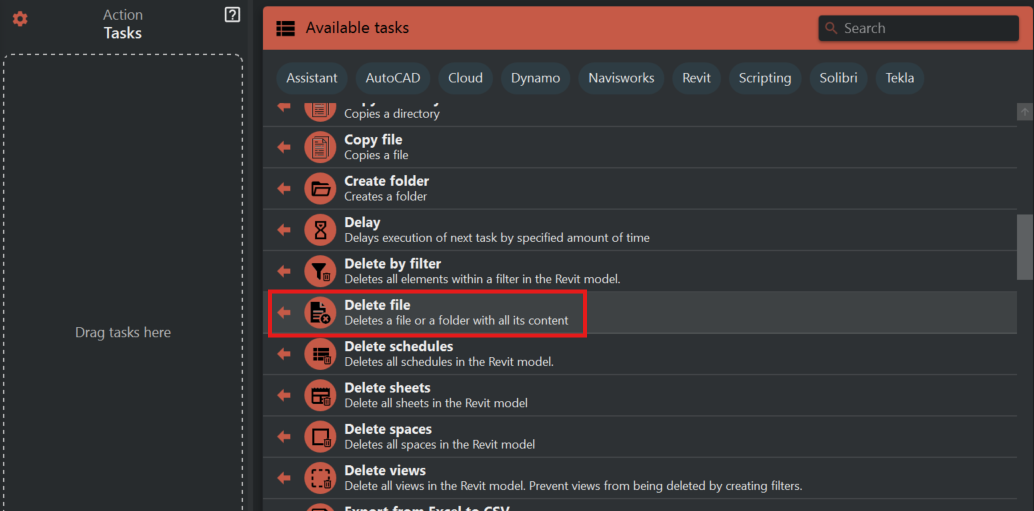Click the 'Available tasks' header title

357,28
